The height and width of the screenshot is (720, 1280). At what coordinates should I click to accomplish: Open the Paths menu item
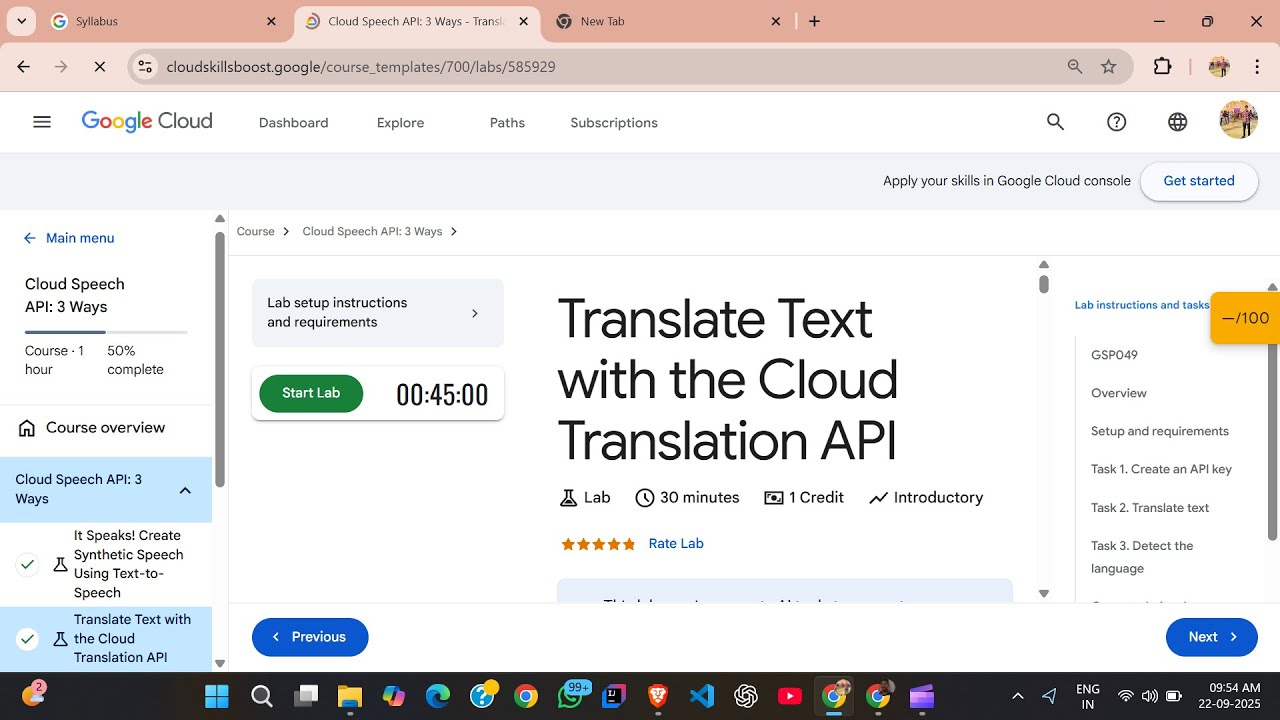(507, 123)
